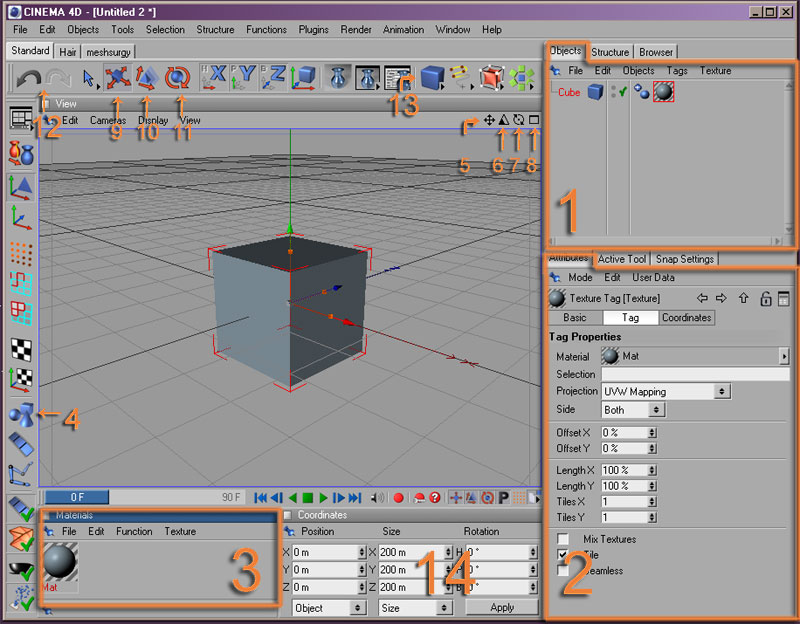Switch to the Browser tab

point(656,52)
